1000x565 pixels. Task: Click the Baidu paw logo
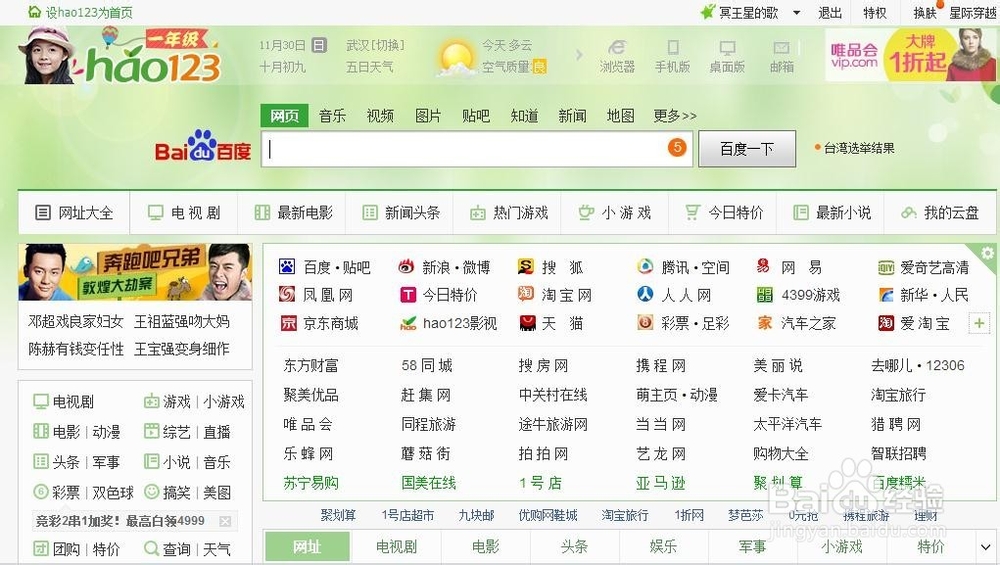(203, 145)
